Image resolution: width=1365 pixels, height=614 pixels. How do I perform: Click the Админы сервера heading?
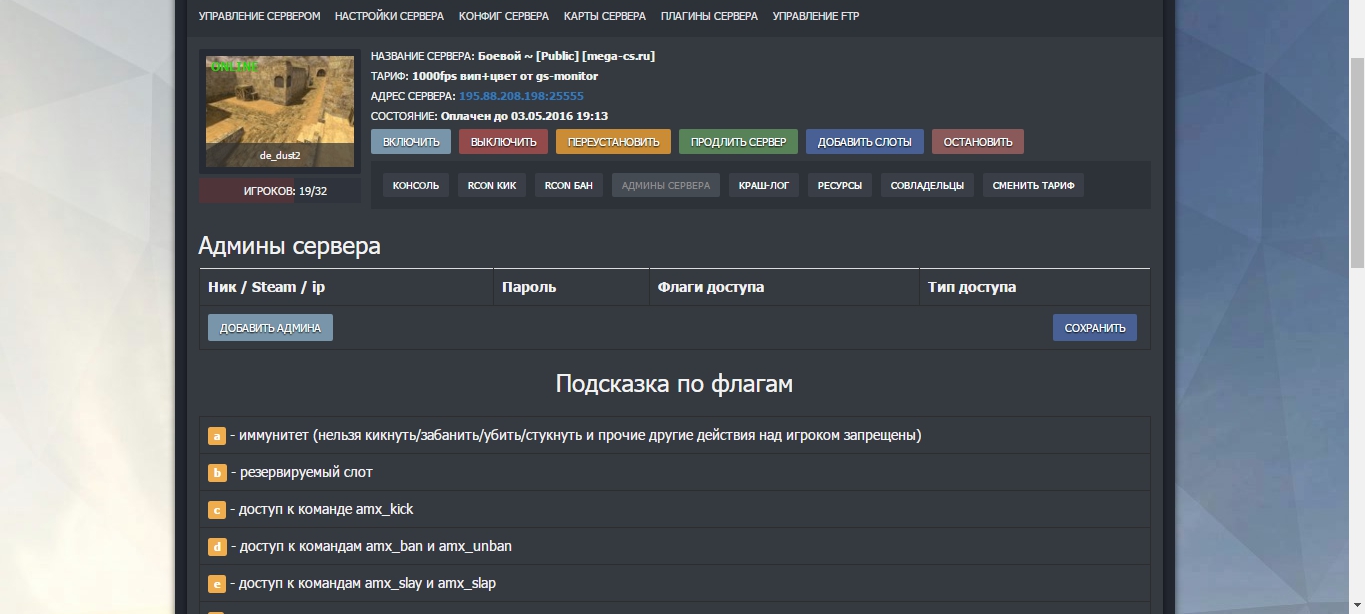coord(289,246)
